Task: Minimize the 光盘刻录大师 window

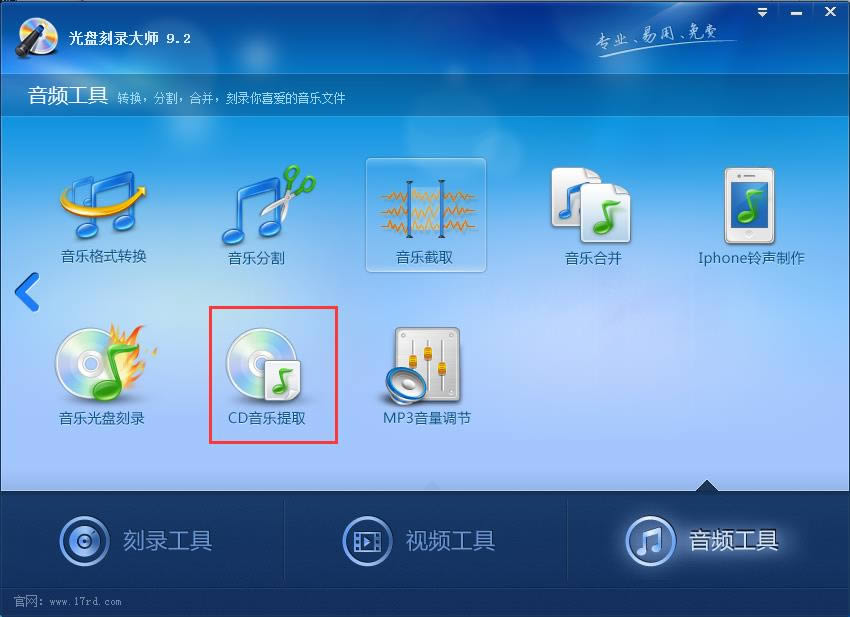Action: click(796, 12)
